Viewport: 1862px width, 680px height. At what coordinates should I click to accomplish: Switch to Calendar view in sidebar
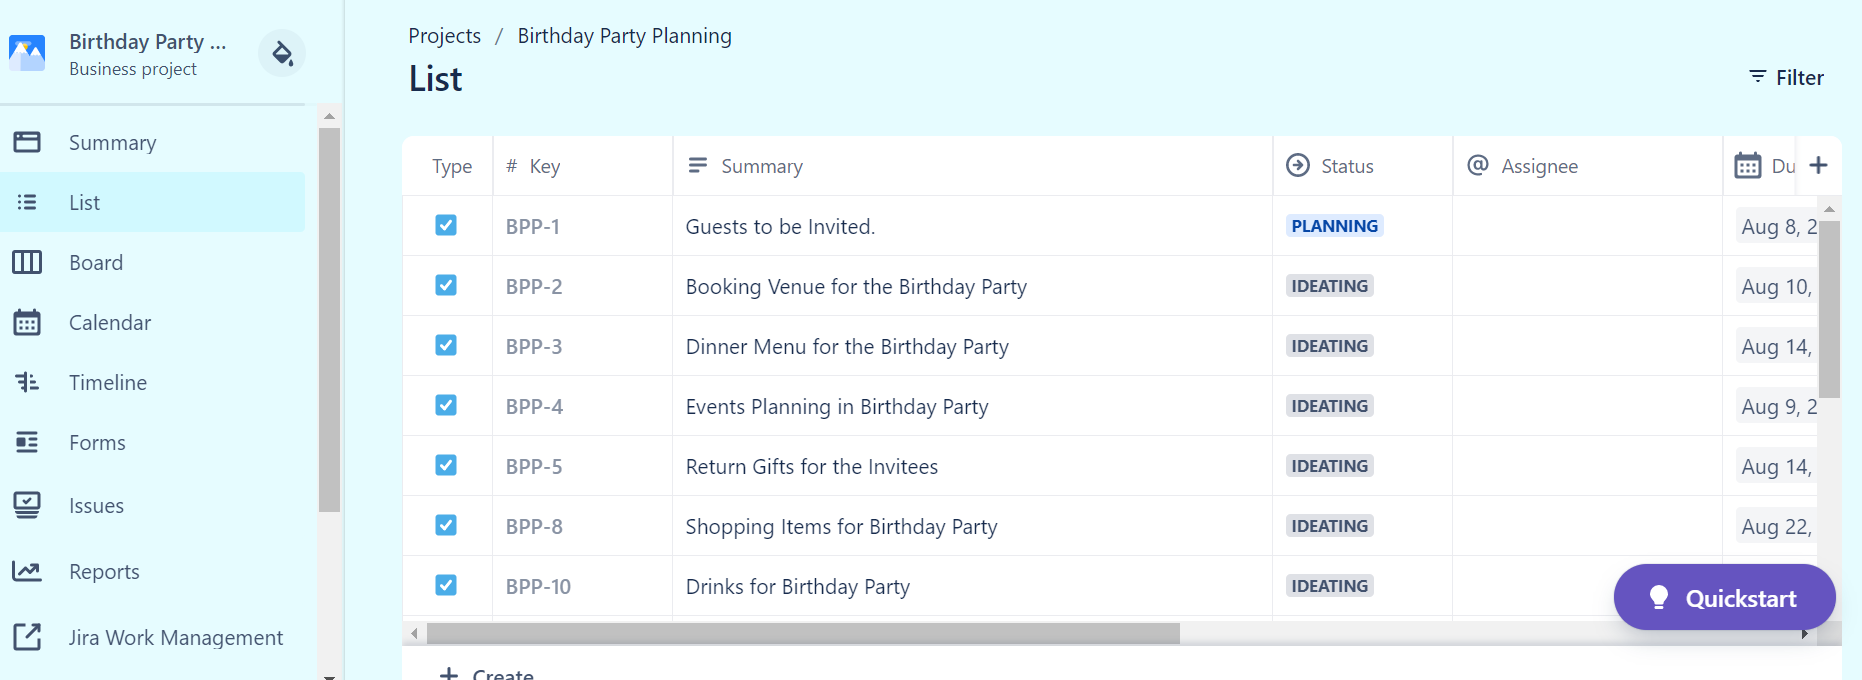(153, 322)
